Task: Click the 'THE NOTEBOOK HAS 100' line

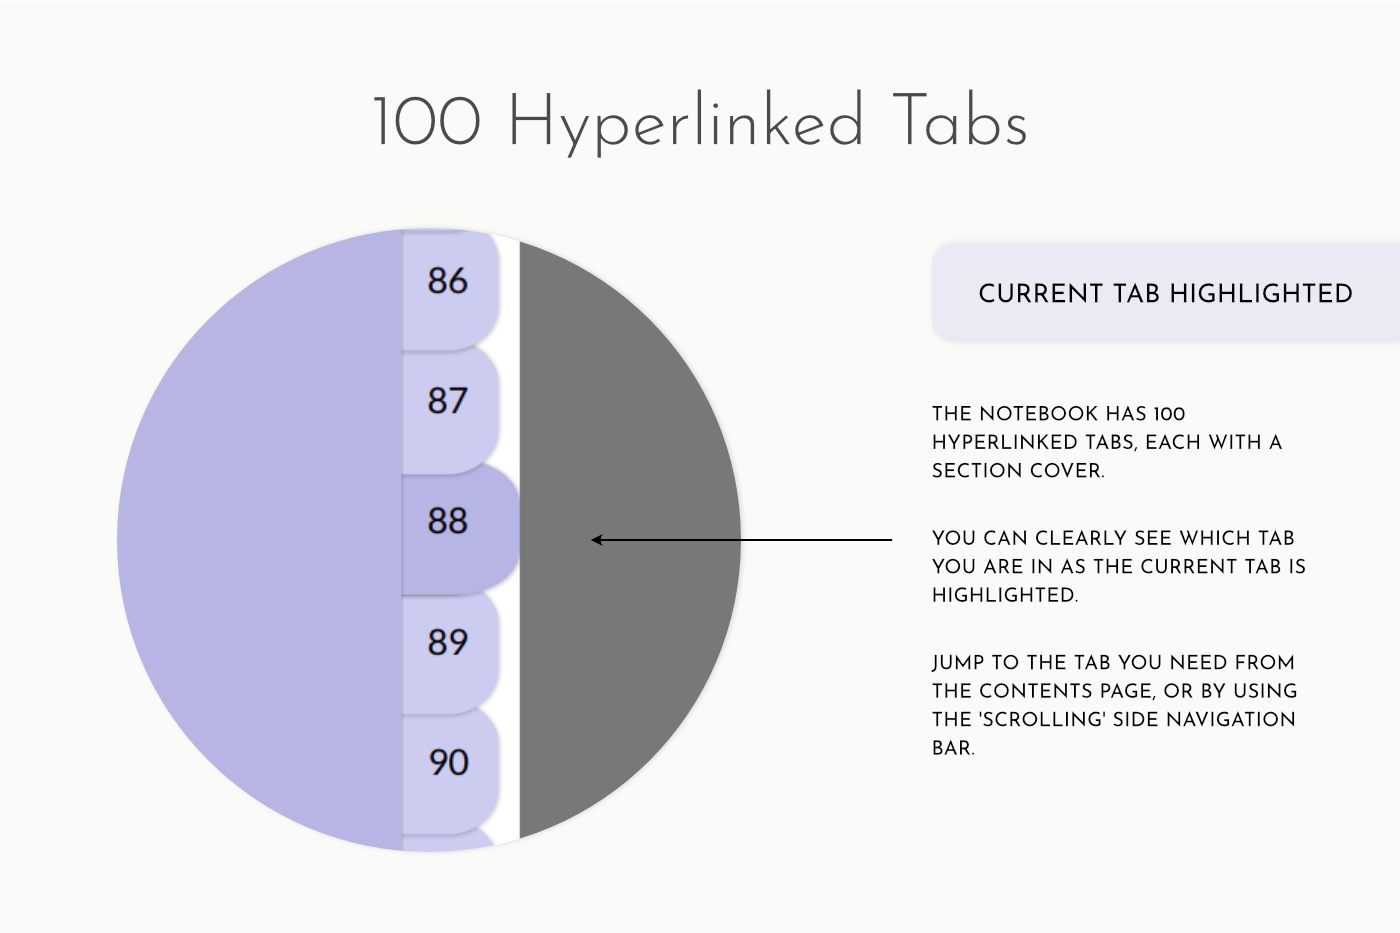Action: coord(1058,414)
